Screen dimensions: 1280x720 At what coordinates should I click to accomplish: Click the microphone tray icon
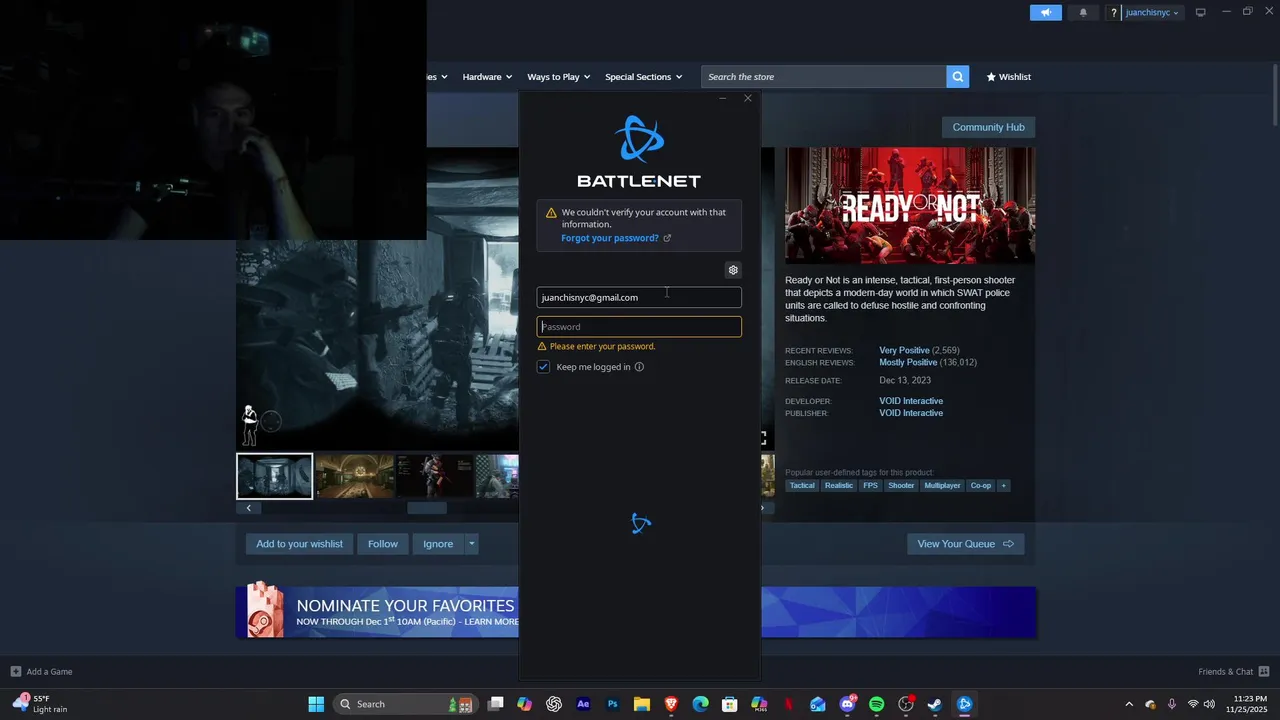point(1171,704)
